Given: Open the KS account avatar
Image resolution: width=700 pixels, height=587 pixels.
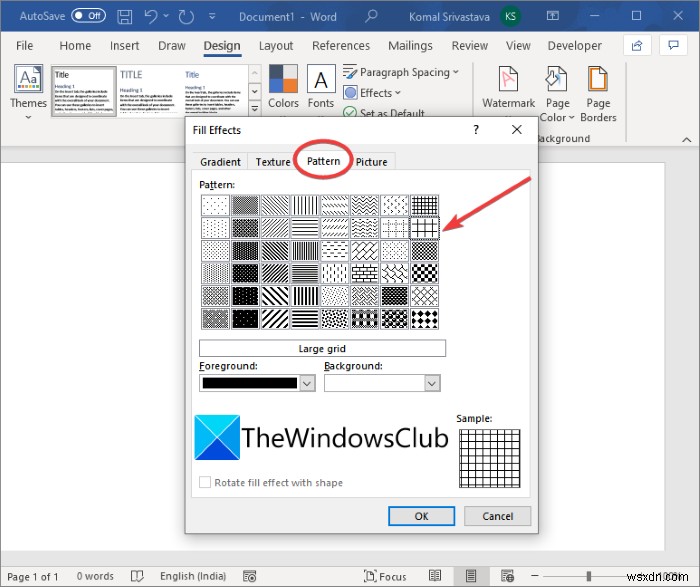Looking at the screenshot, I should [510, 17].
